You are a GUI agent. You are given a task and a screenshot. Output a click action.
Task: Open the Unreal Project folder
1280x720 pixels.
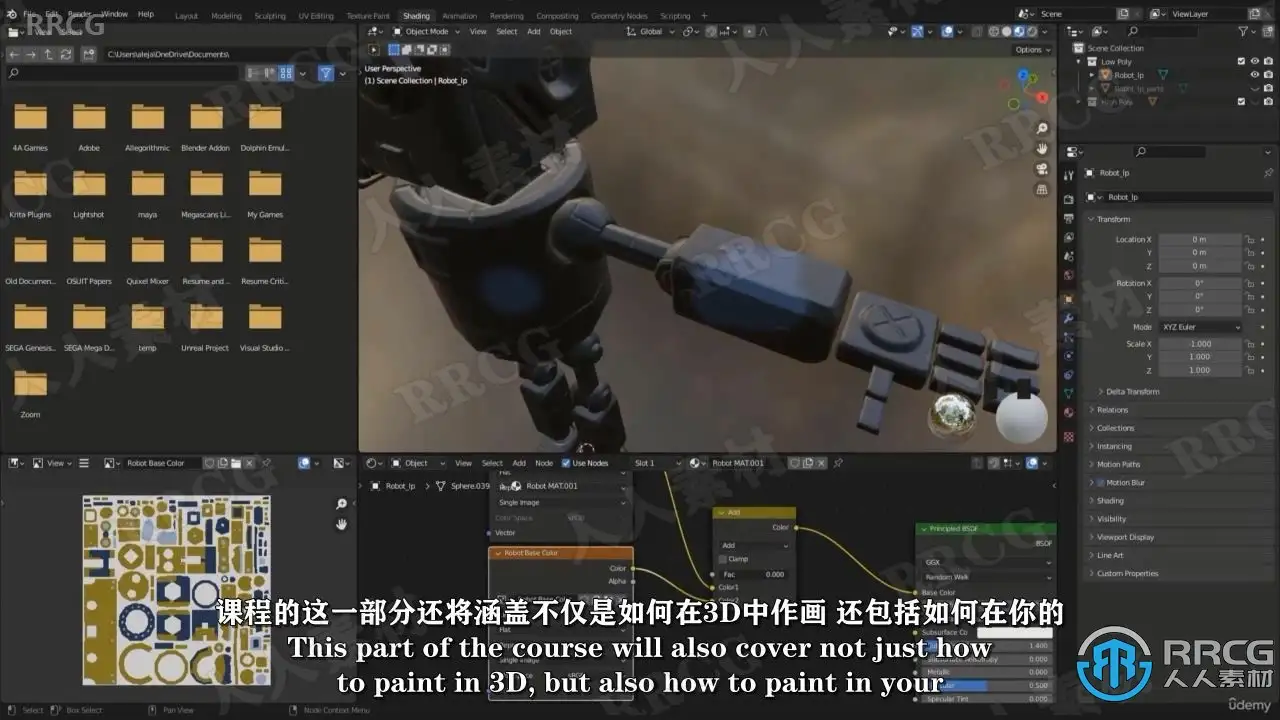206,327
